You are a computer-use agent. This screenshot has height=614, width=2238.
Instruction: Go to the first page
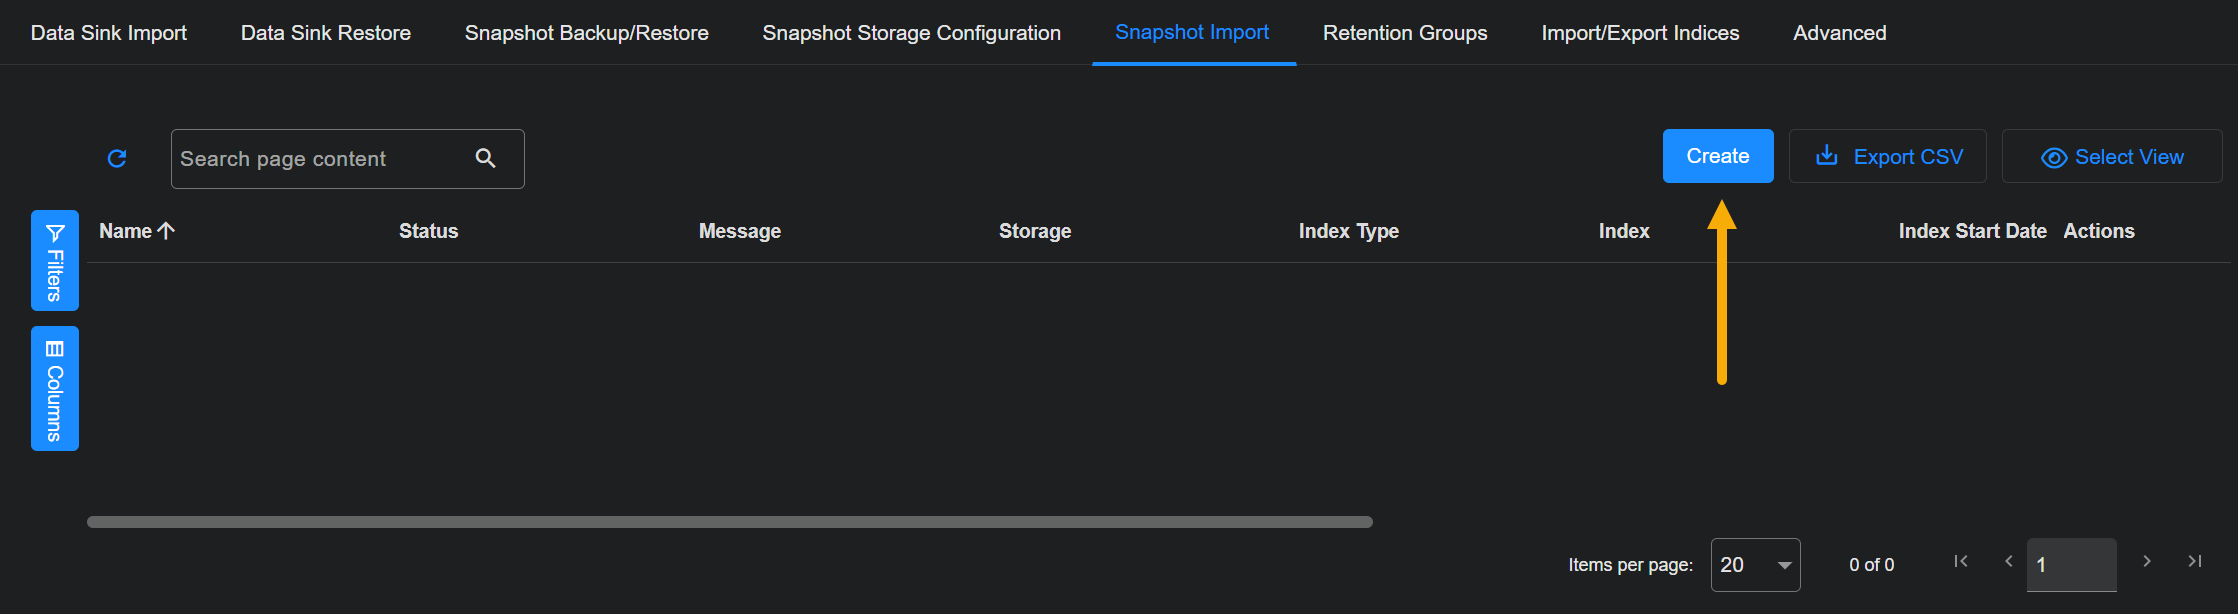[x=1961, y=562]
